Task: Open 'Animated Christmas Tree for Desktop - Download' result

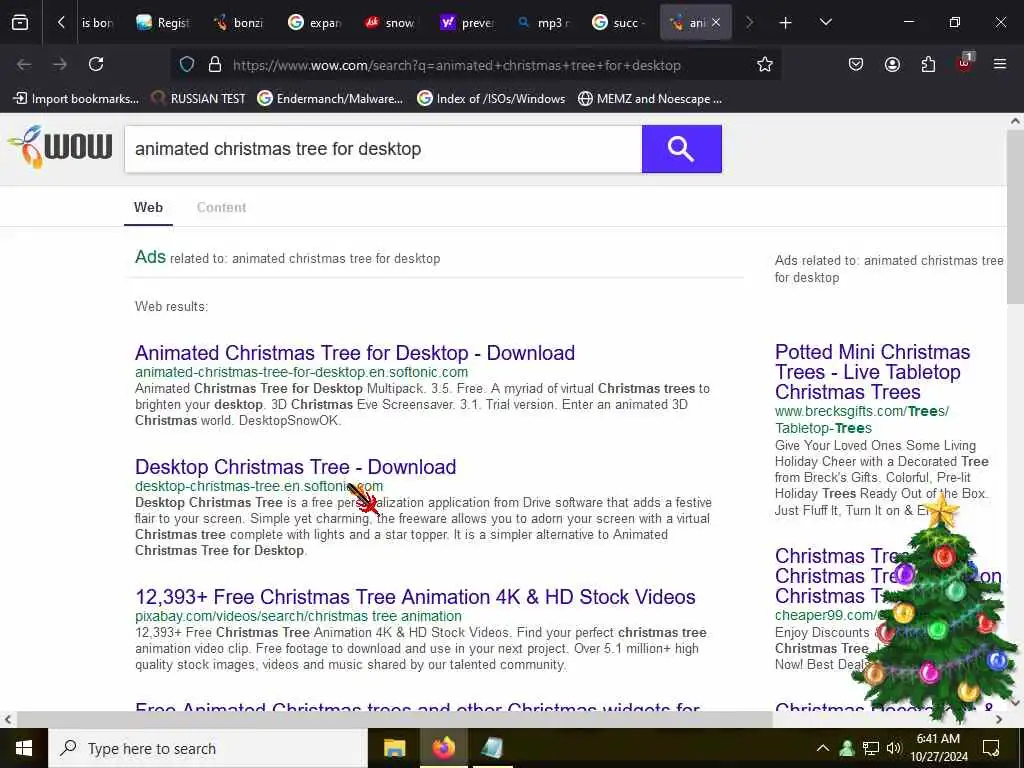Action: (355, 353)
